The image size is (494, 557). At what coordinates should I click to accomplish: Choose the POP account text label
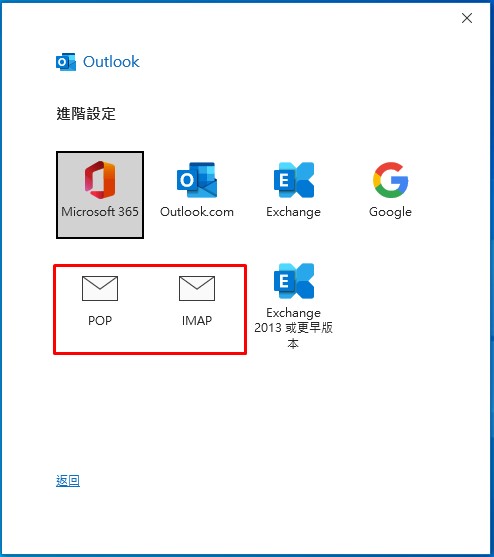click(100, 320)
